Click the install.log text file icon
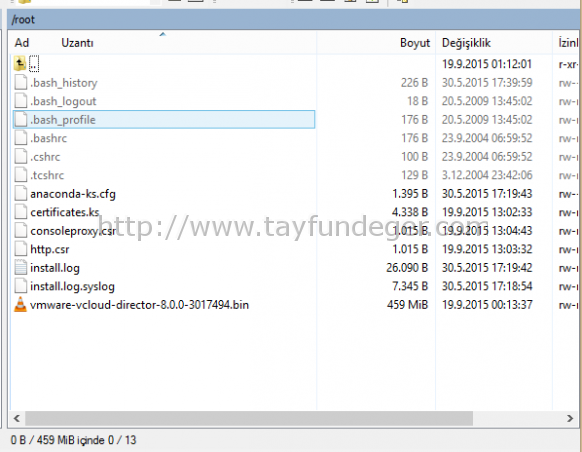The width and height of the screenshot is (582, 452). click(20, 268)
